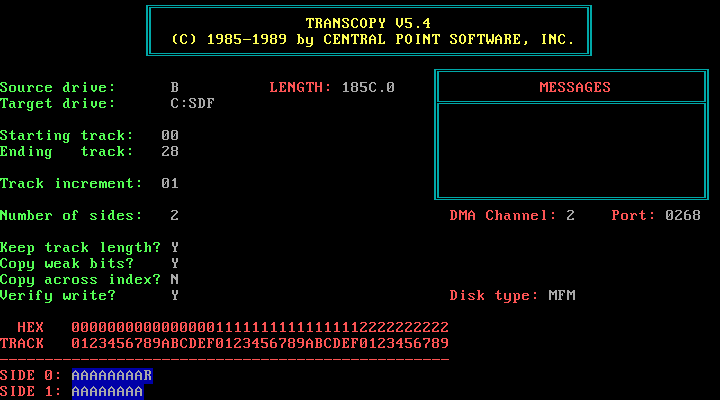Click the Starting track value 00
720x400 pixels.
(x=170, y=135)
